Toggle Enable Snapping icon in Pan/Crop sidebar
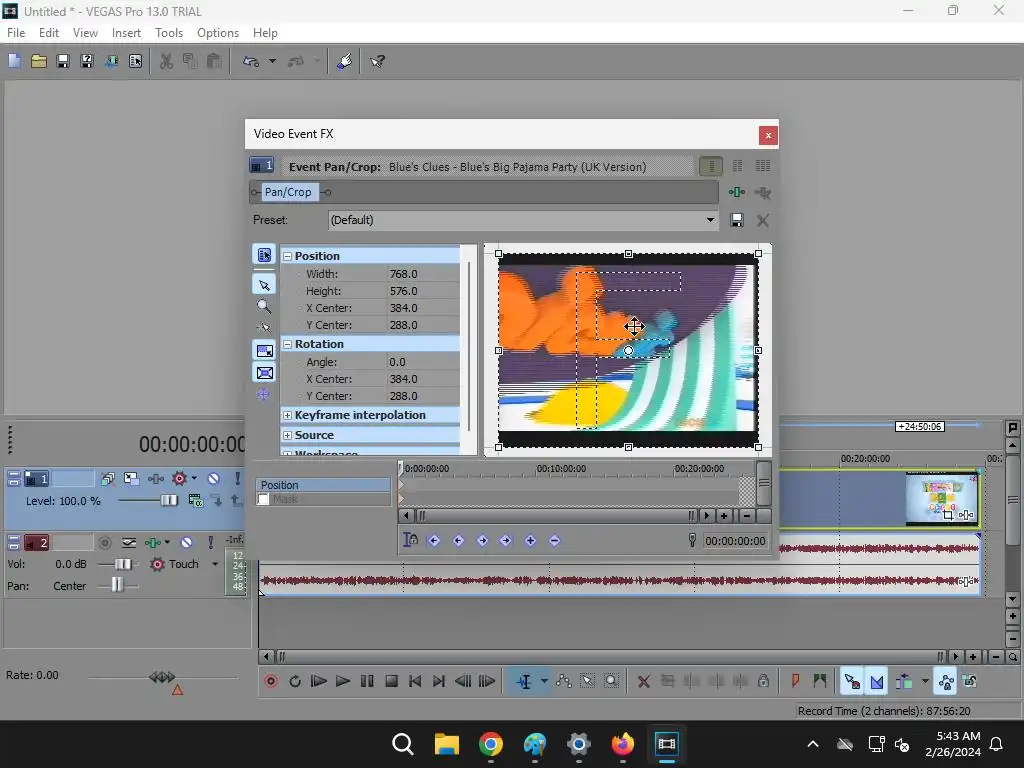 (264, 327)
